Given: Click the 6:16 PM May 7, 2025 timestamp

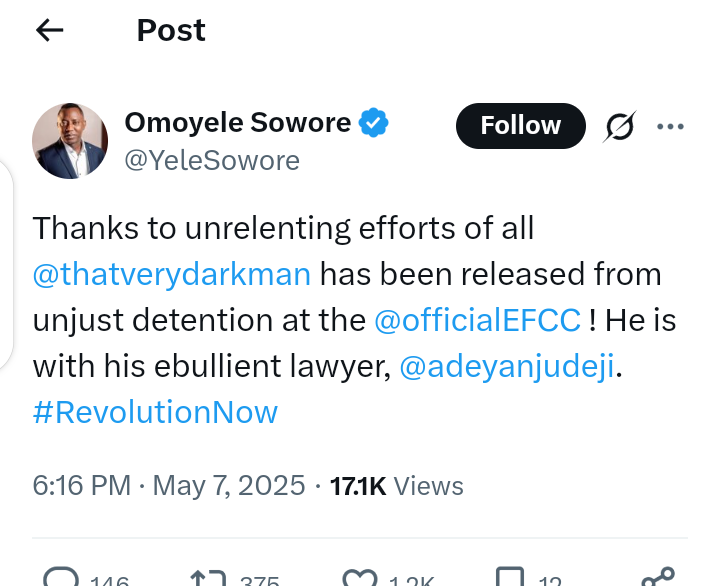Looking at the screenshot, I should pyautogui.click(x=169, y=486).
